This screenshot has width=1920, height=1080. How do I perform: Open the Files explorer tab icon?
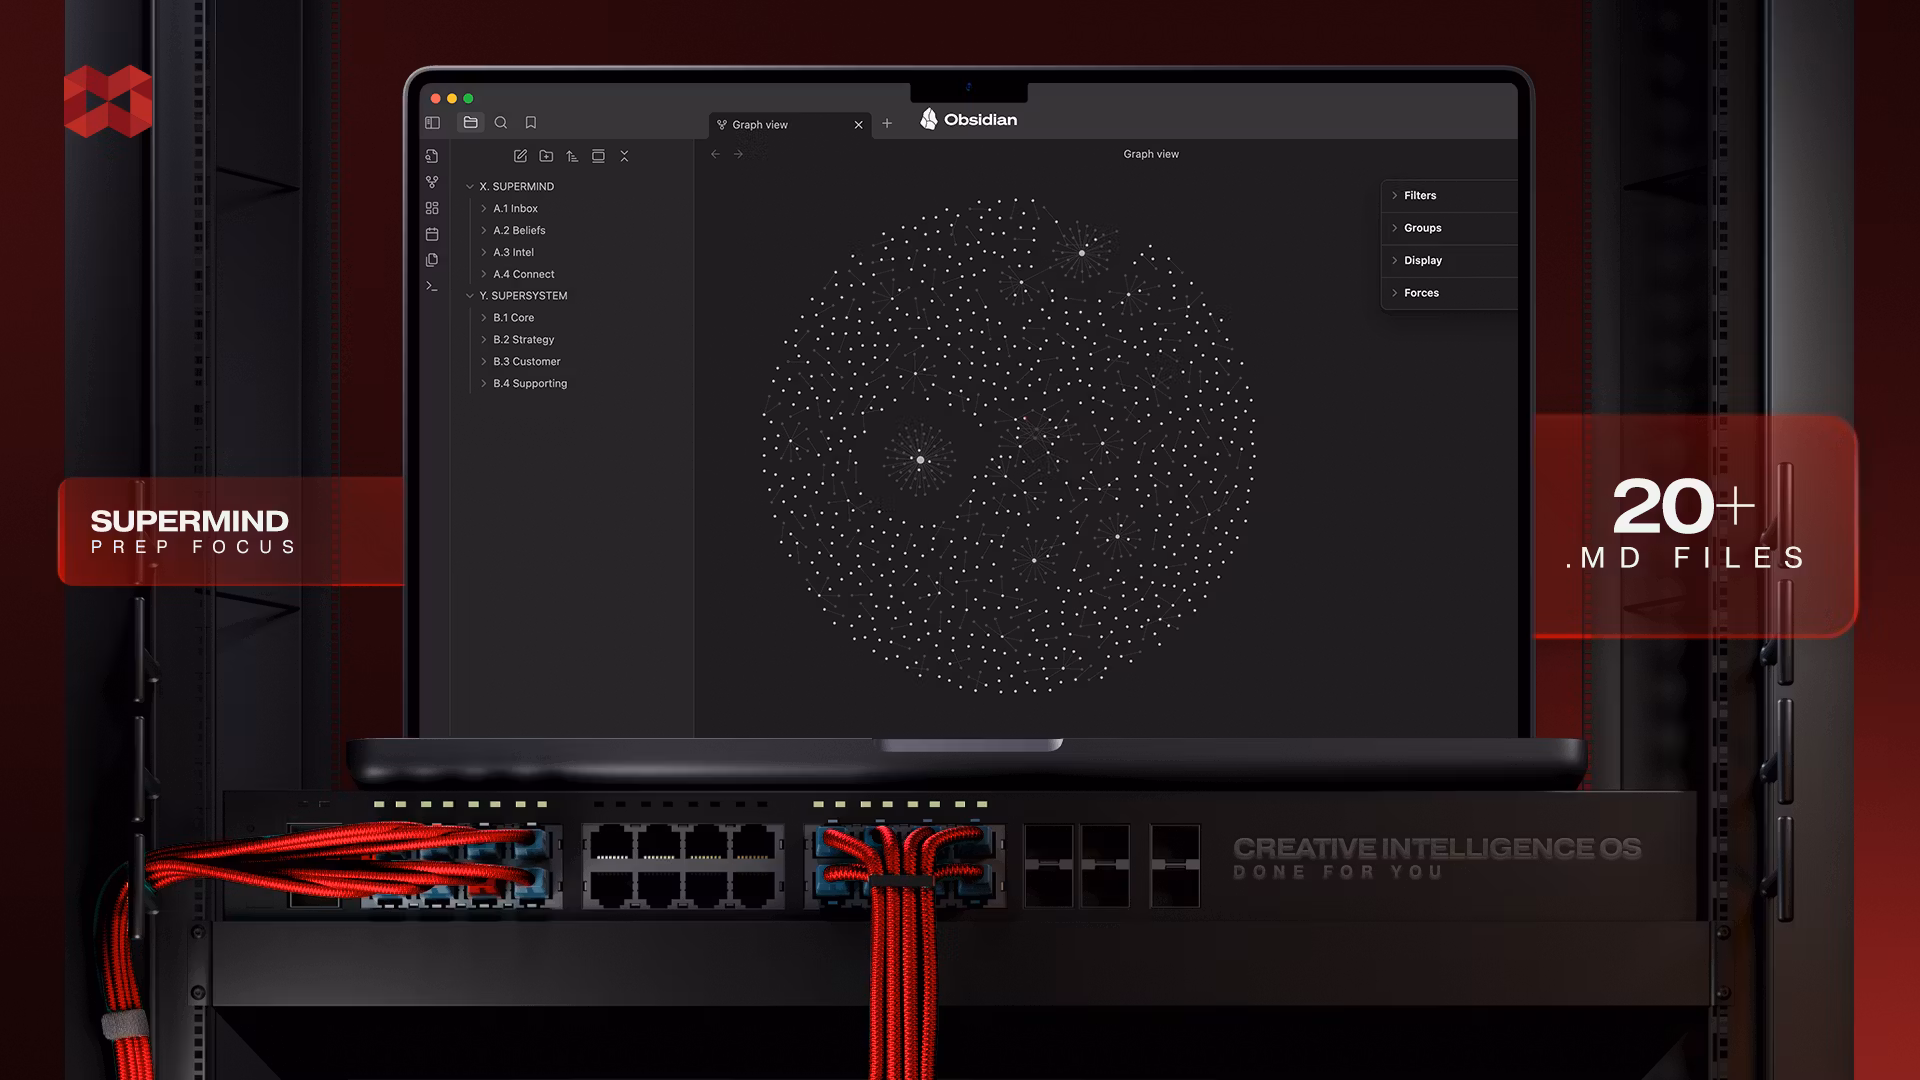coord(470,123)
